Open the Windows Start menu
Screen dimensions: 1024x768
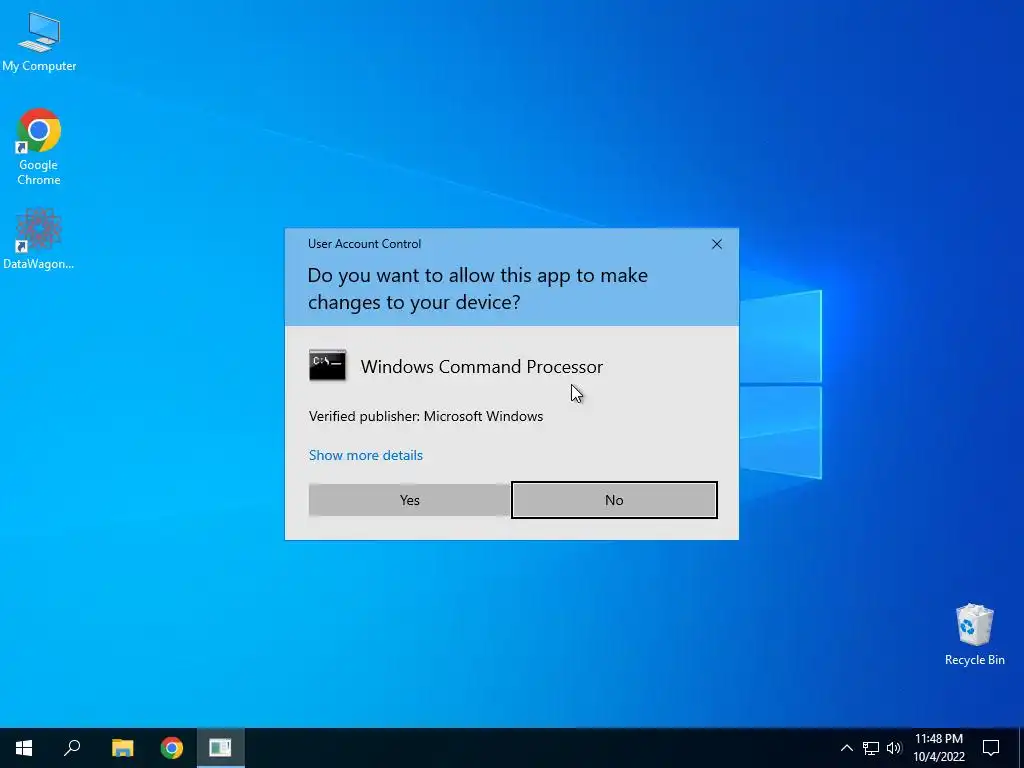tap(24, 748)
